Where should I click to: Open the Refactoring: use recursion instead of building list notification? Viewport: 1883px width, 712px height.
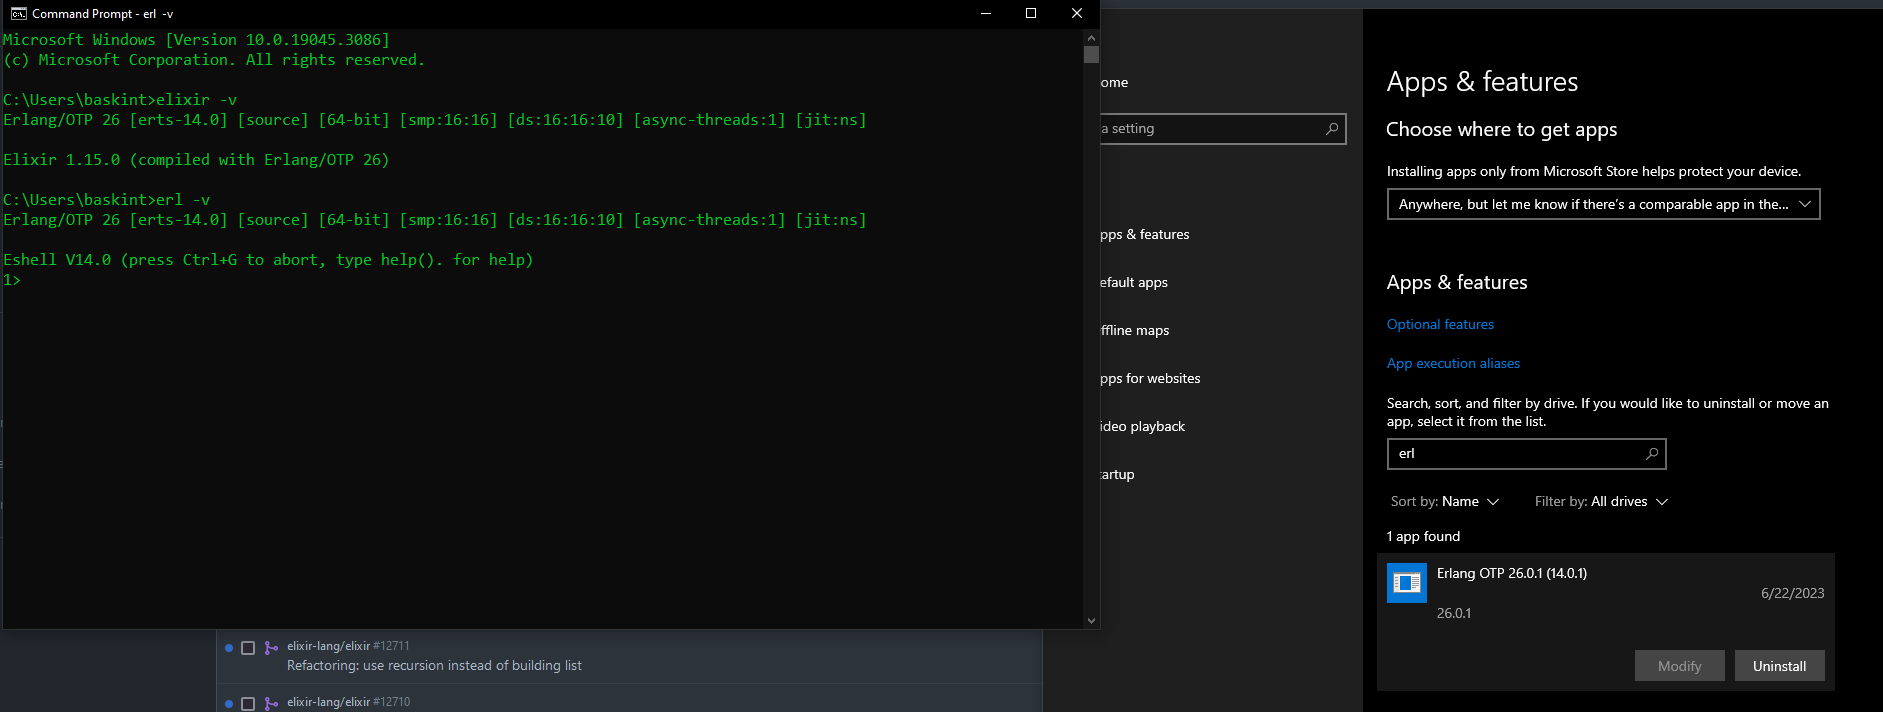pos(434,666)
